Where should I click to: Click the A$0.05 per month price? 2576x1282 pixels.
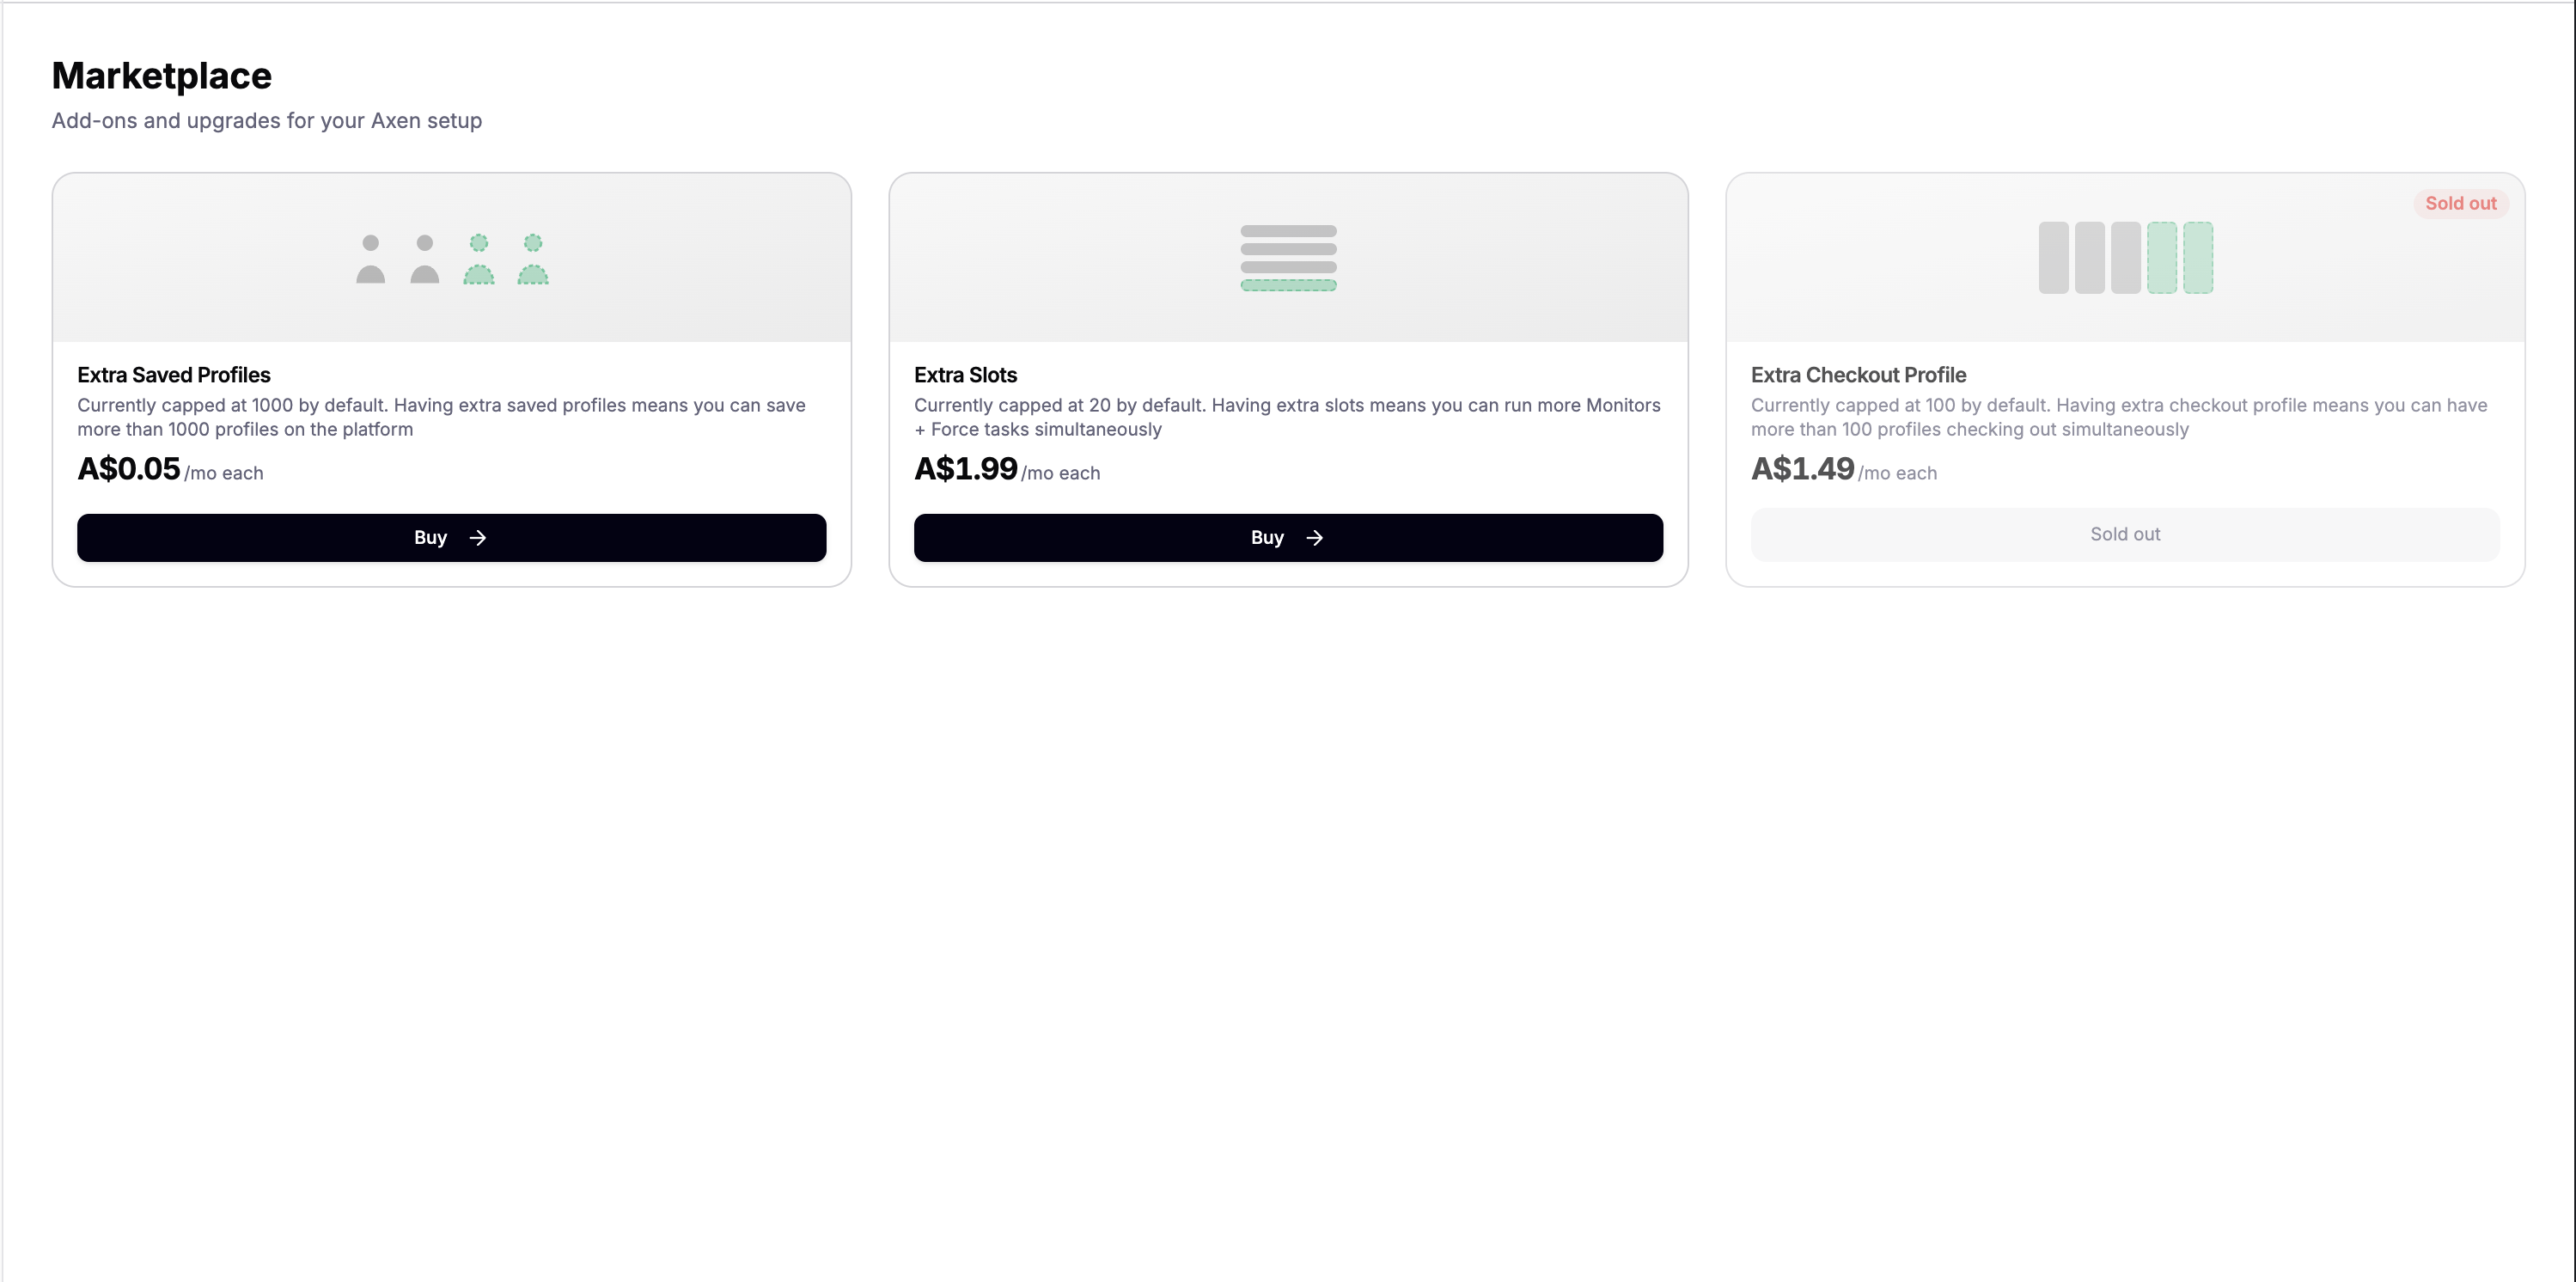click(170, 469)
